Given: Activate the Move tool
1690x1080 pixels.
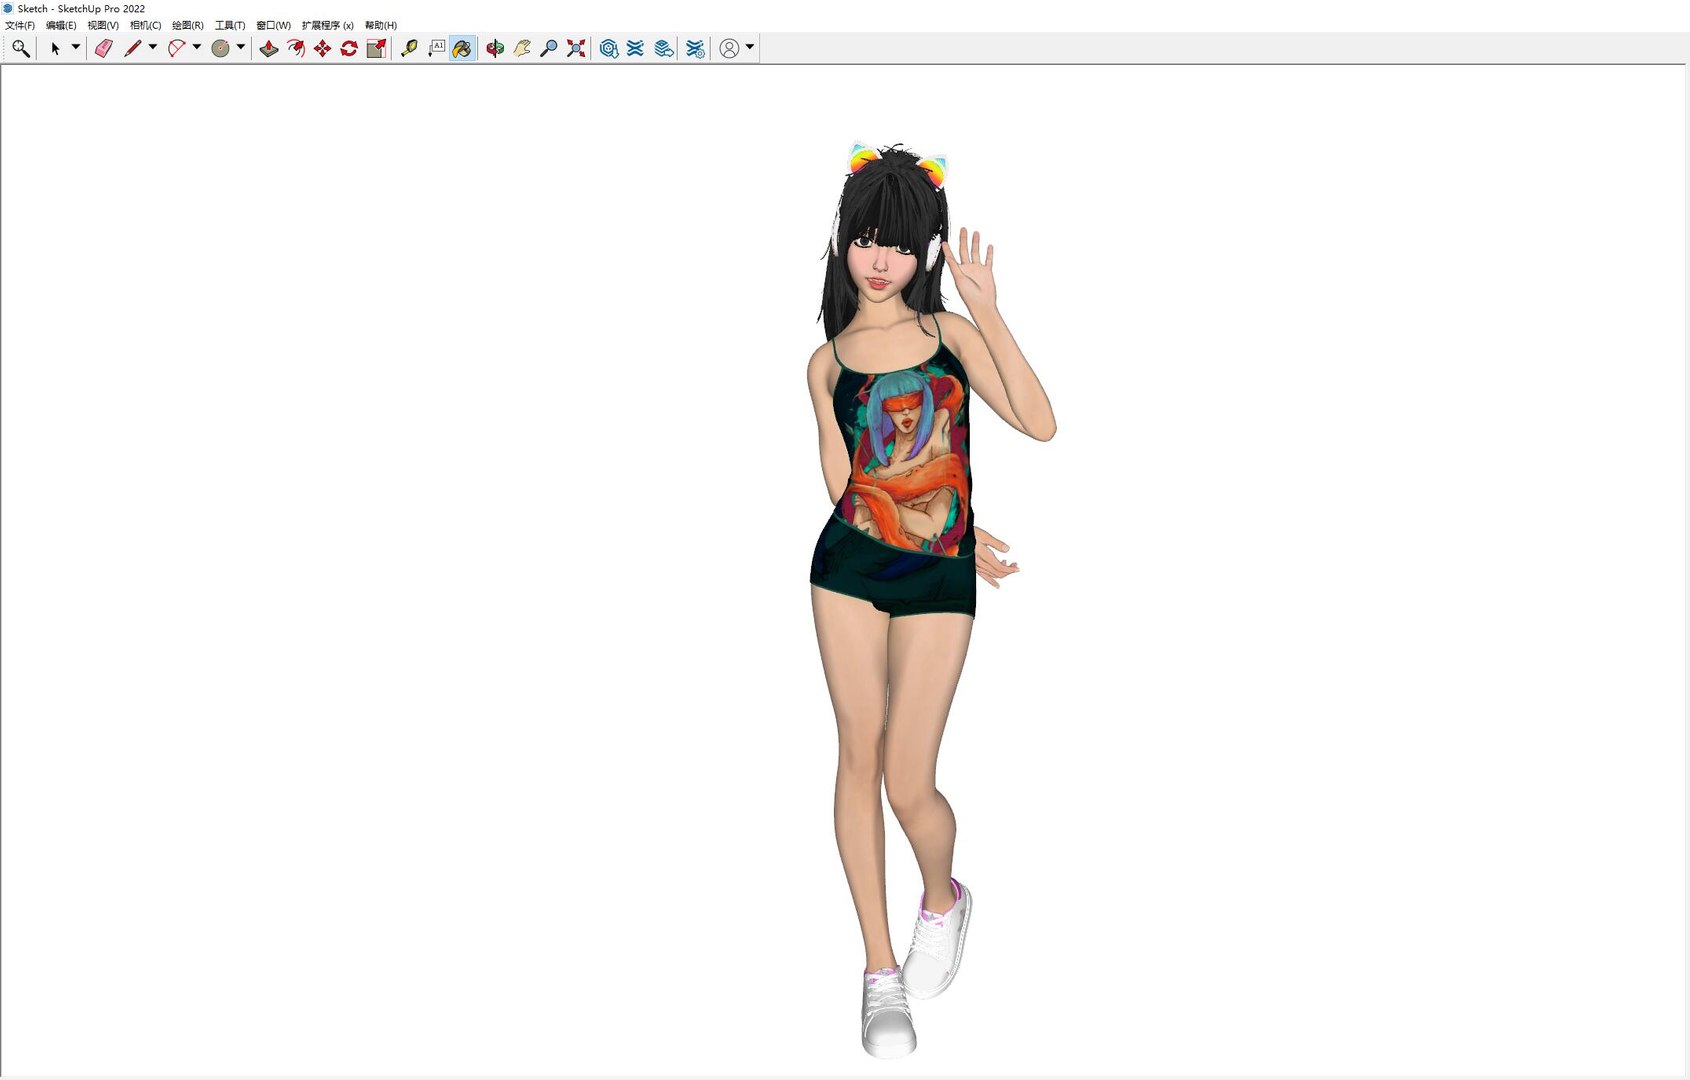Looking at the screenshot, I should click(x=322, y=48).
